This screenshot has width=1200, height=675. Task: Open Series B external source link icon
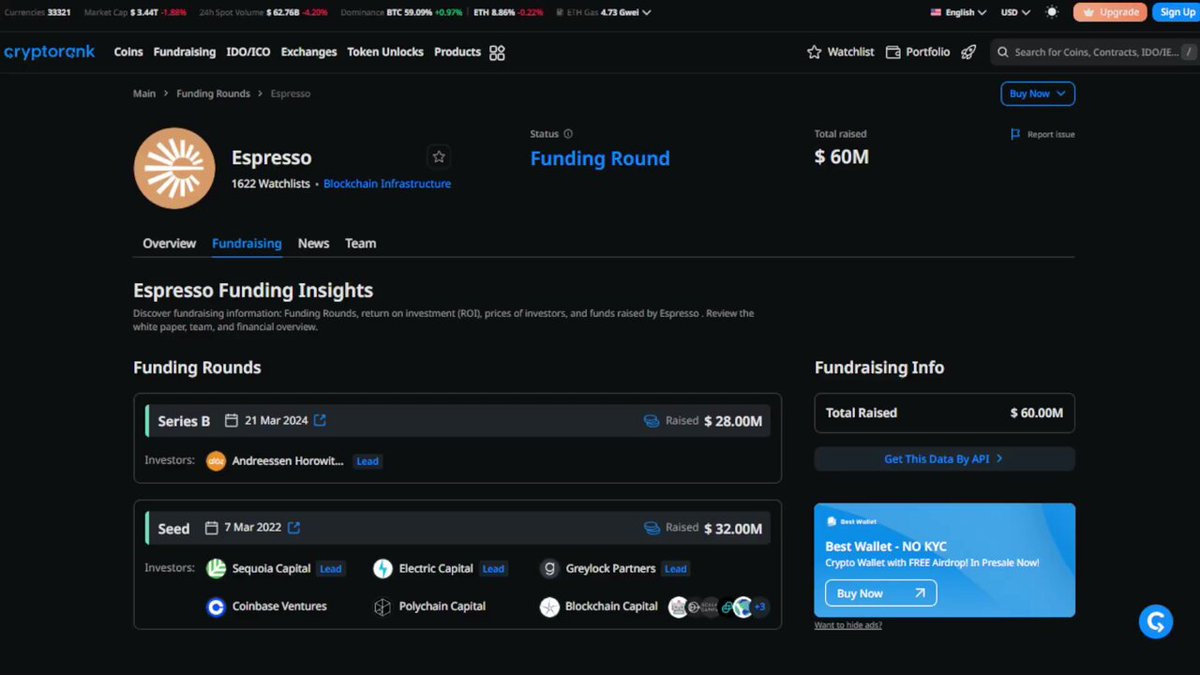click(x=320, y=421)
